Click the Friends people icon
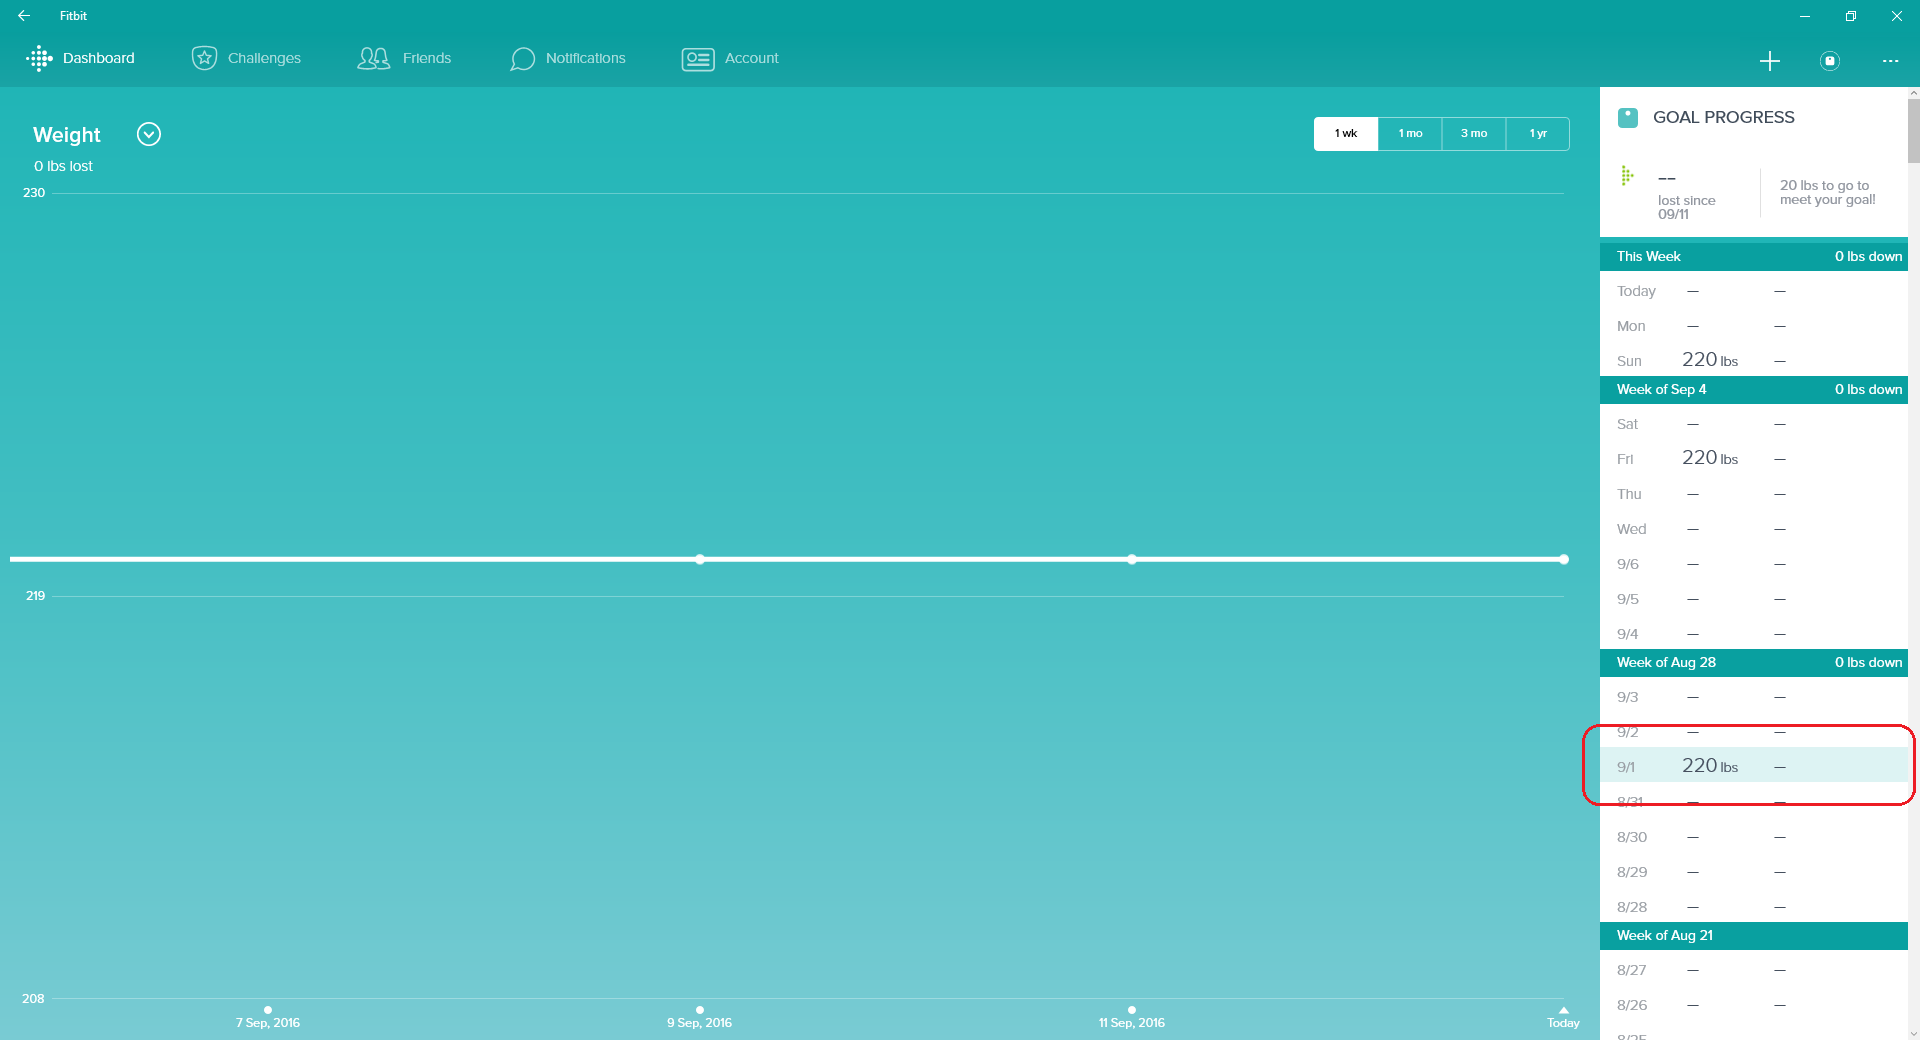The image size is (1932, 1040). click(373, 58)
